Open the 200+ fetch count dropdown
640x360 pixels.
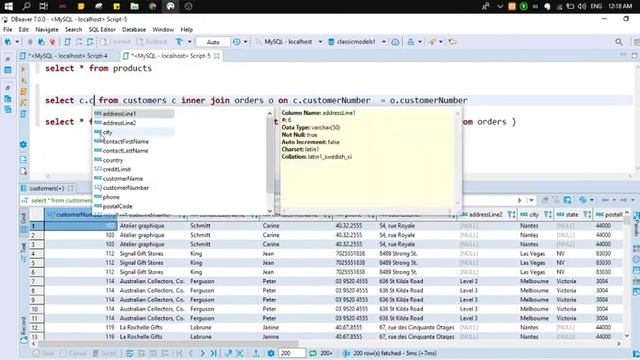coord(326,353)
